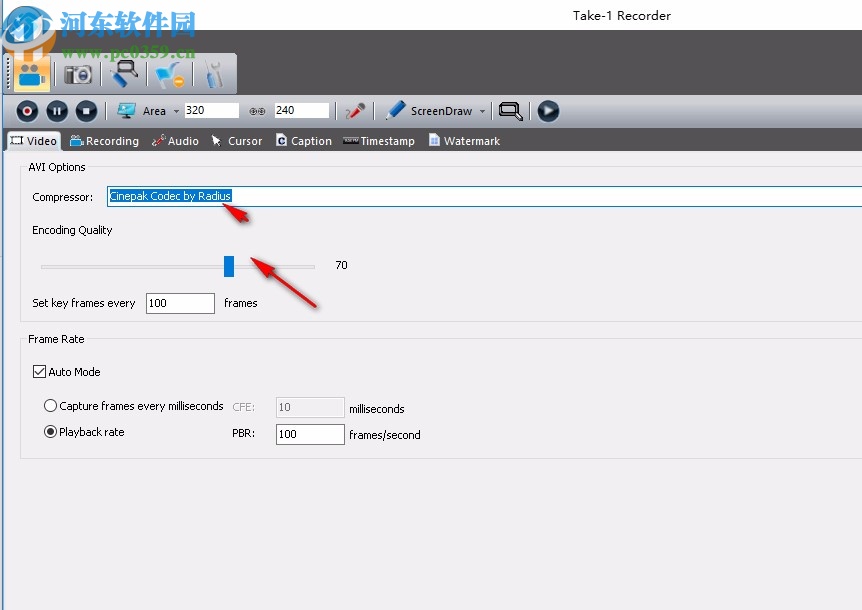Toggle the width-height aspect link icon
This screenshot has height=610, width=862.
tap(257, 111)
